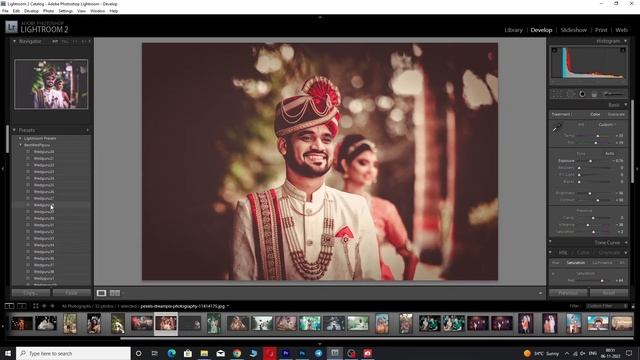Open Grid view icon in filmstrip bar
Image resolution: width=640 pixels, height=360 pixels.
click(36, 306)
